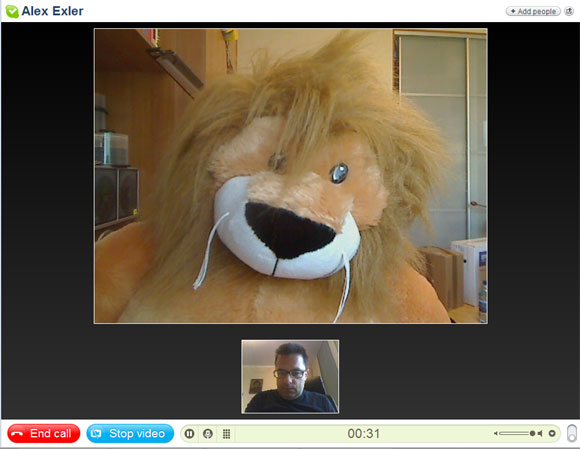
Task: Toggle the vertical switch beside the call toolbar
Action: pyautogui.click(x=572, y=433)
